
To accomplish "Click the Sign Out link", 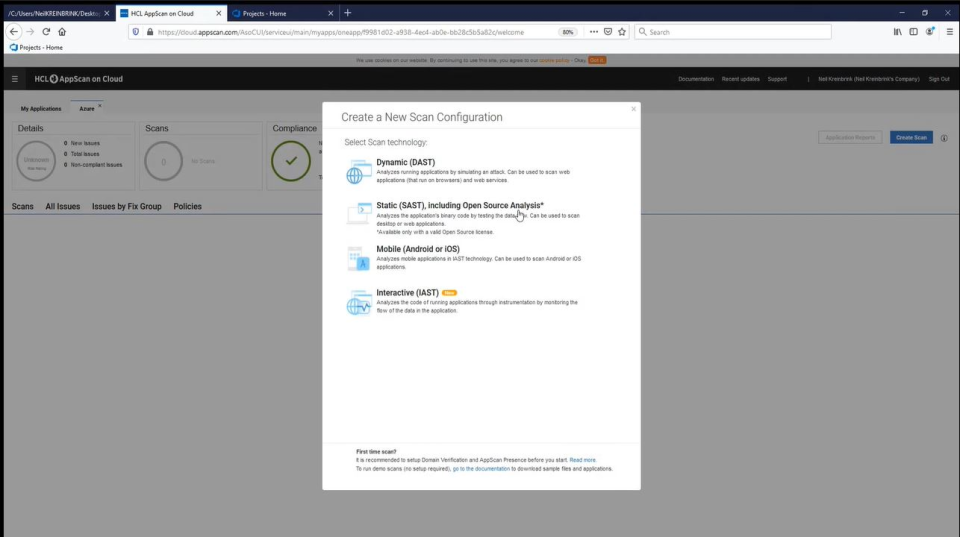I will coord(939,79).
